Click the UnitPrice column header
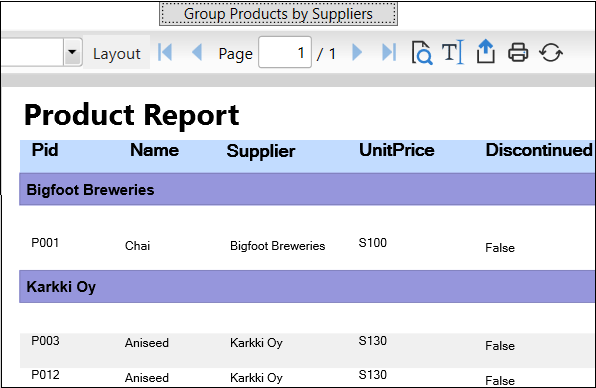 click(x=396, y=150)
